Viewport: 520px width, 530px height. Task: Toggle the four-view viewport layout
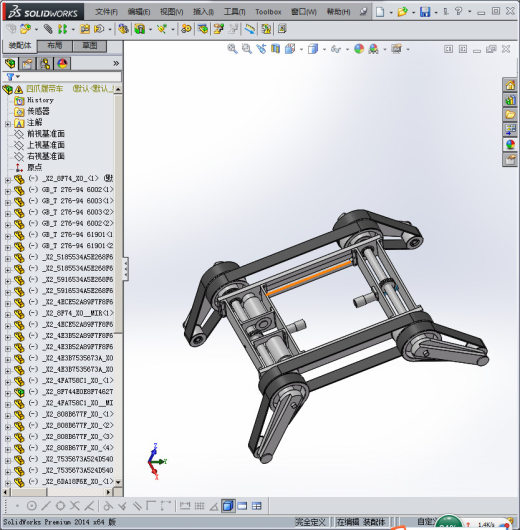(x=257, y=506)
